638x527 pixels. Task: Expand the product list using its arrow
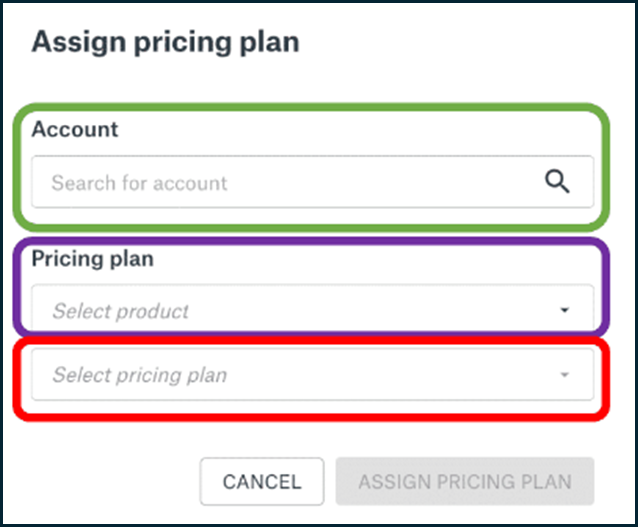(564, 310)
